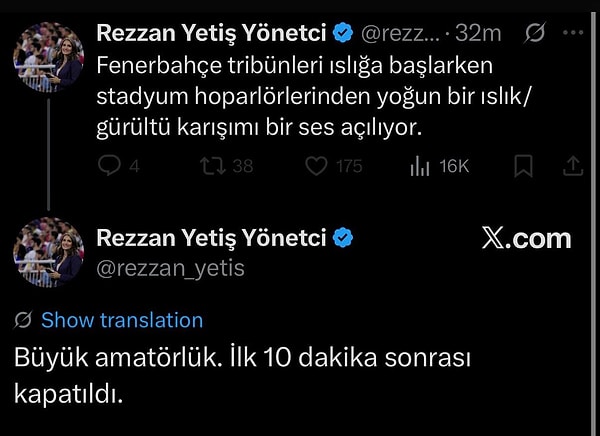Open the @rezzan_yetis handle profile

tap(171, 268)
